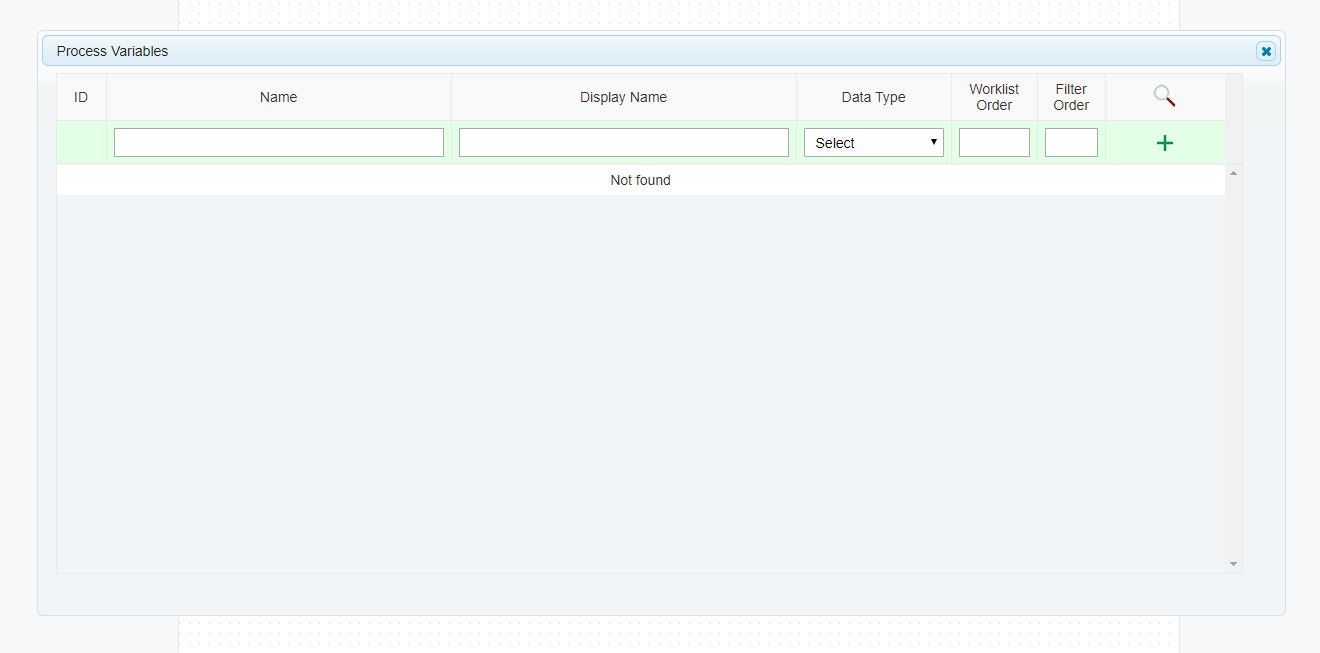Click inside the Name input field
This screenshot has height=653, width=1320.
tap(278, 142)
